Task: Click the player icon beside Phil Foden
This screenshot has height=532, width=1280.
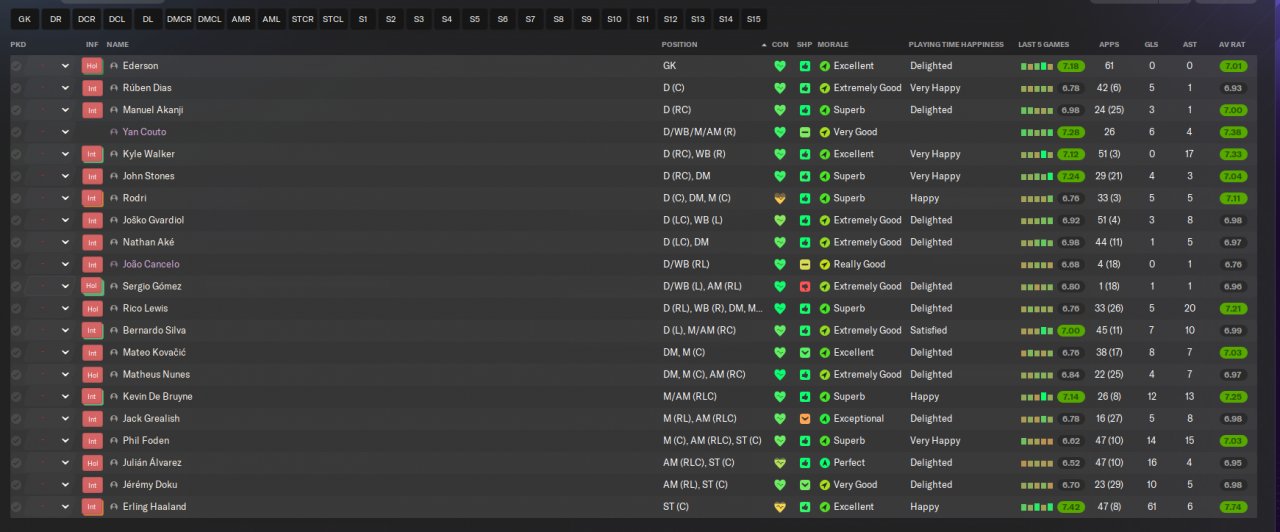Action: coord(114,440)
